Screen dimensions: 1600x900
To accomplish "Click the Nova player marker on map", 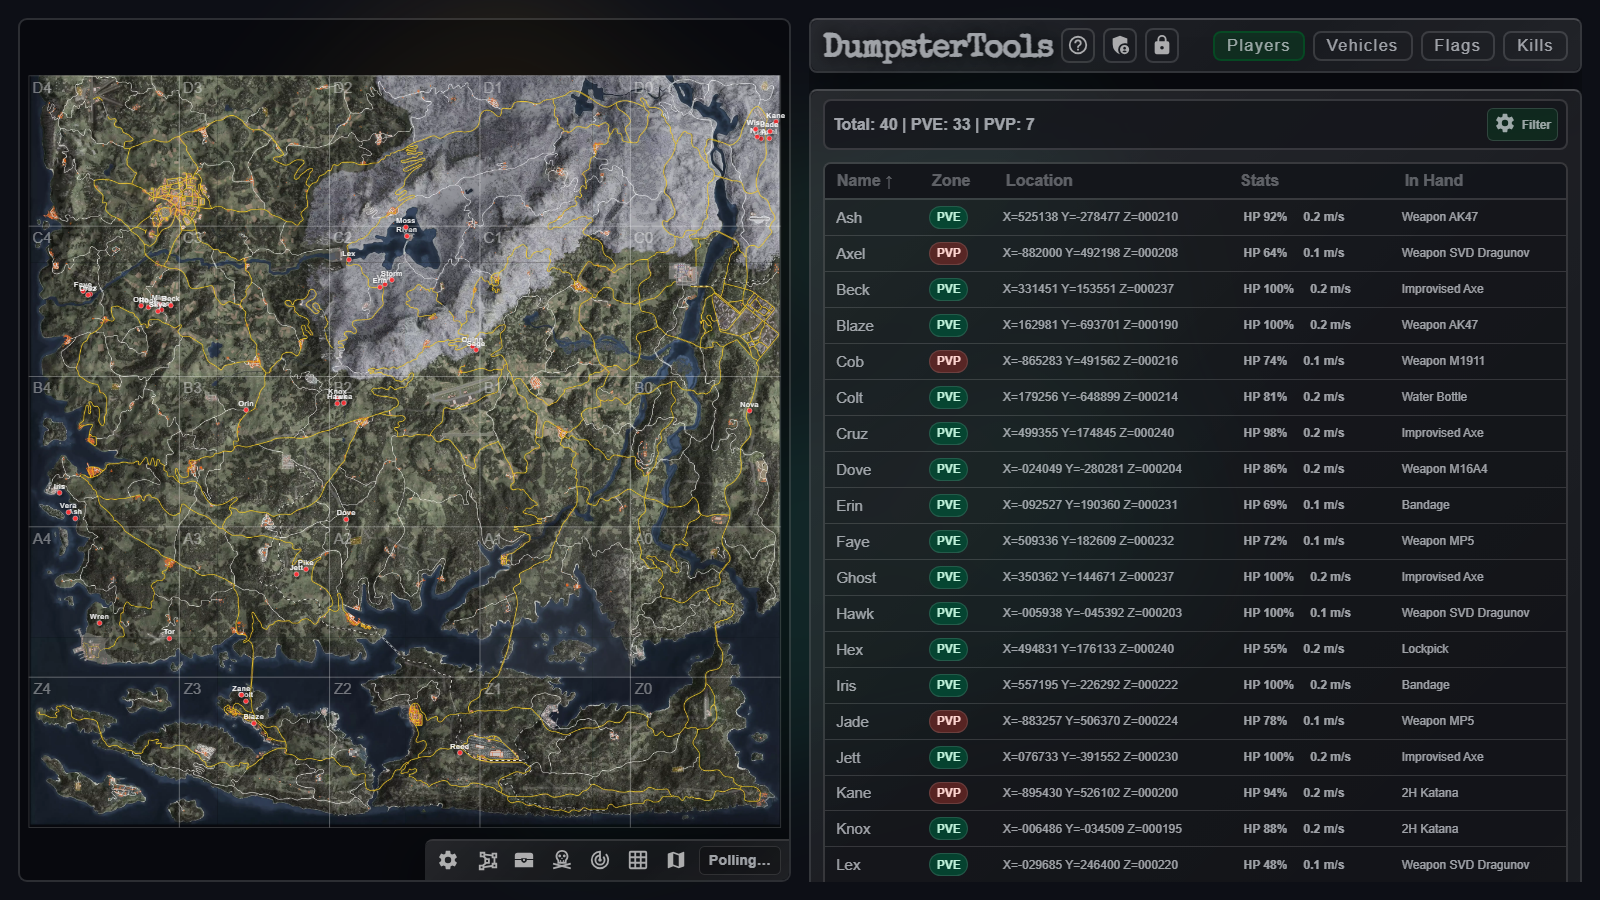I will pos(748,411).
